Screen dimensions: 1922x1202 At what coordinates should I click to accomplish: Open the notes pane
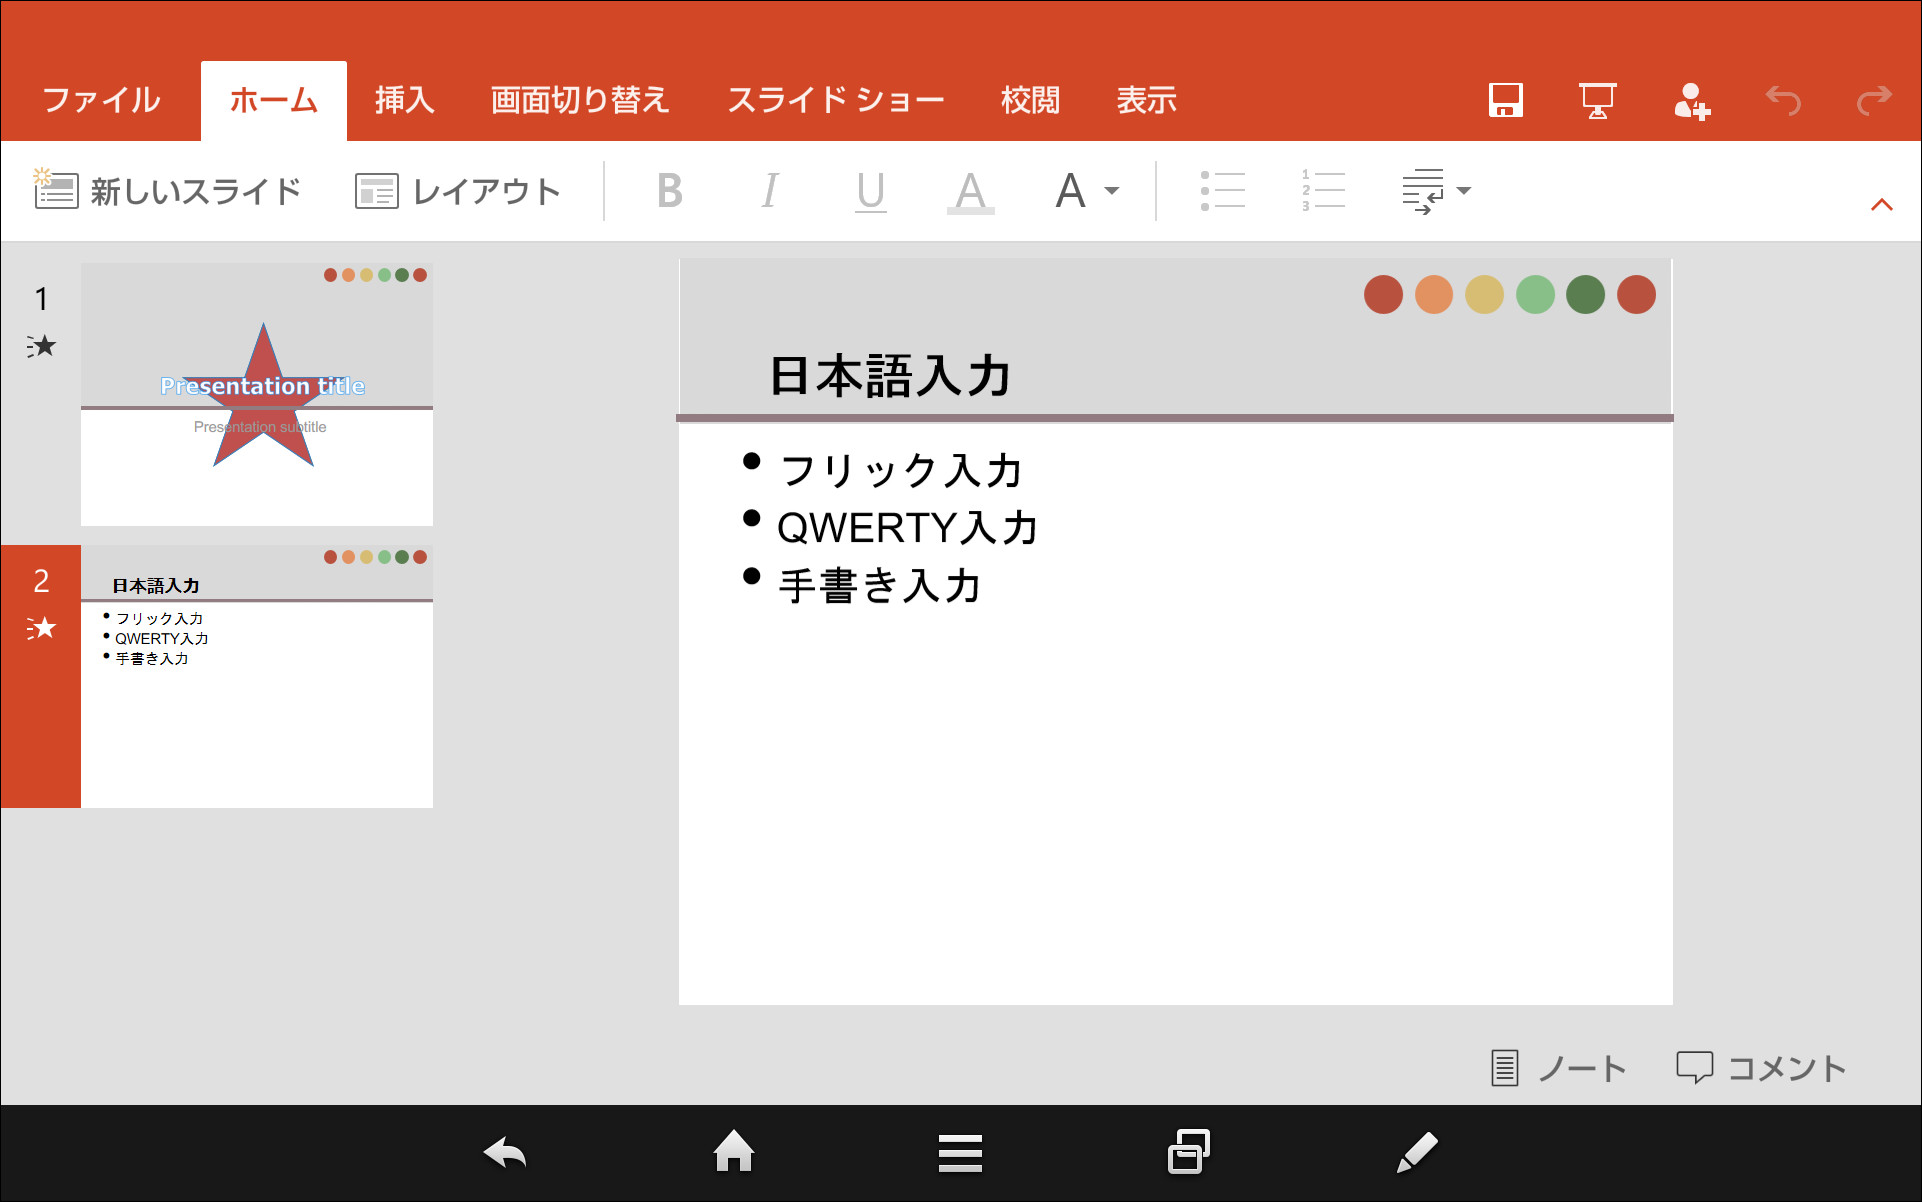pos(1557,1068)
